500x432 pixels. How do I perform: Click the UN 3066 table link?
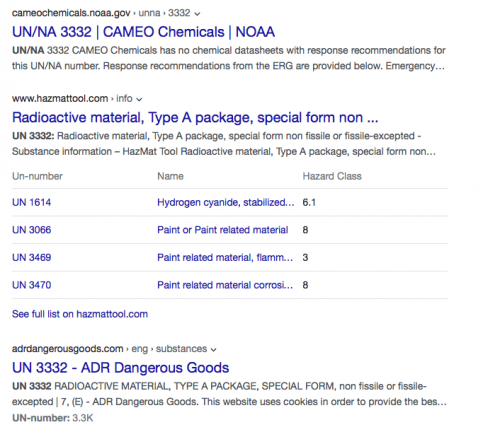click(32, 230)
